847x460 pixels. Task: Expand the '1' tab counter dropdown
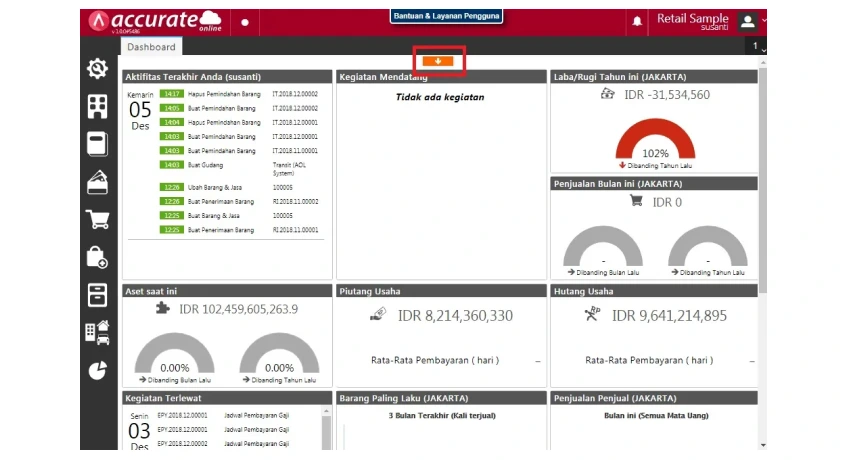(x=758, y=46)
